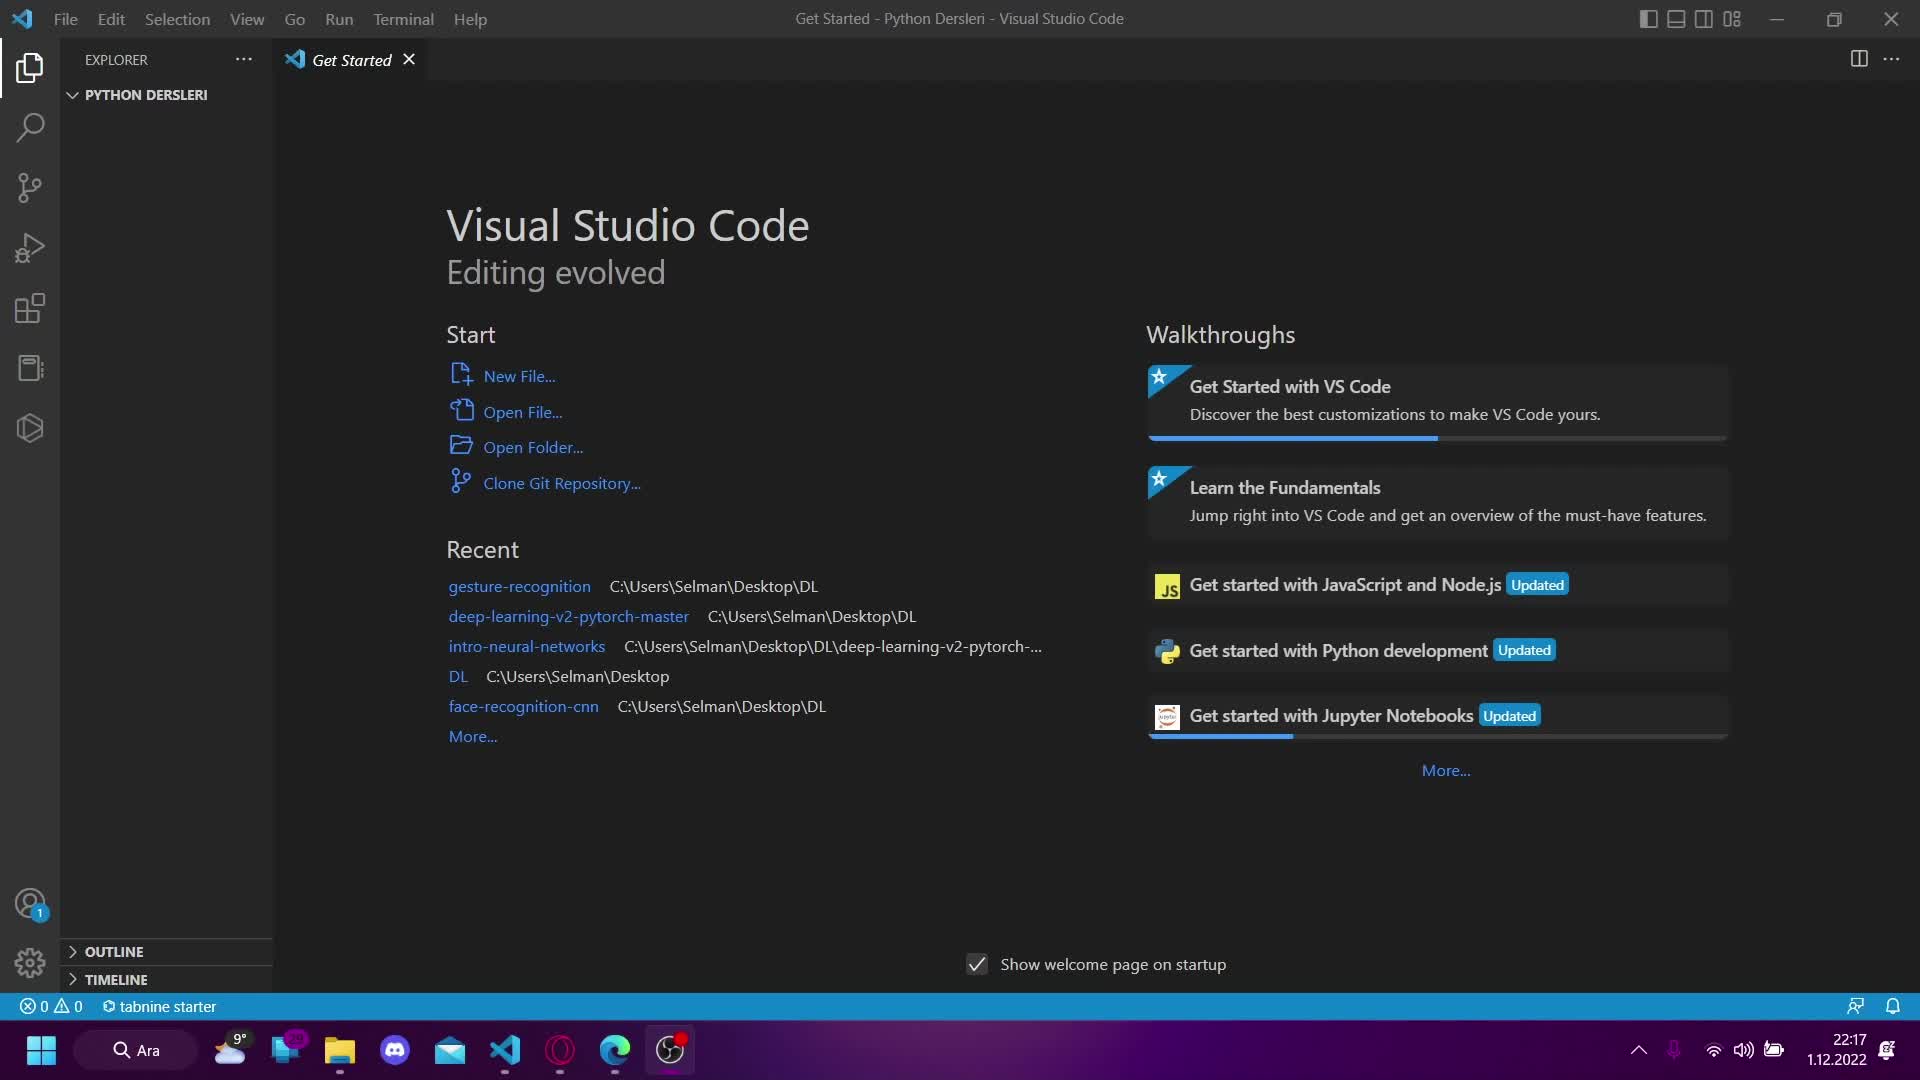Select the Get Started tab

pyautogui.click(x=351, y=60)
